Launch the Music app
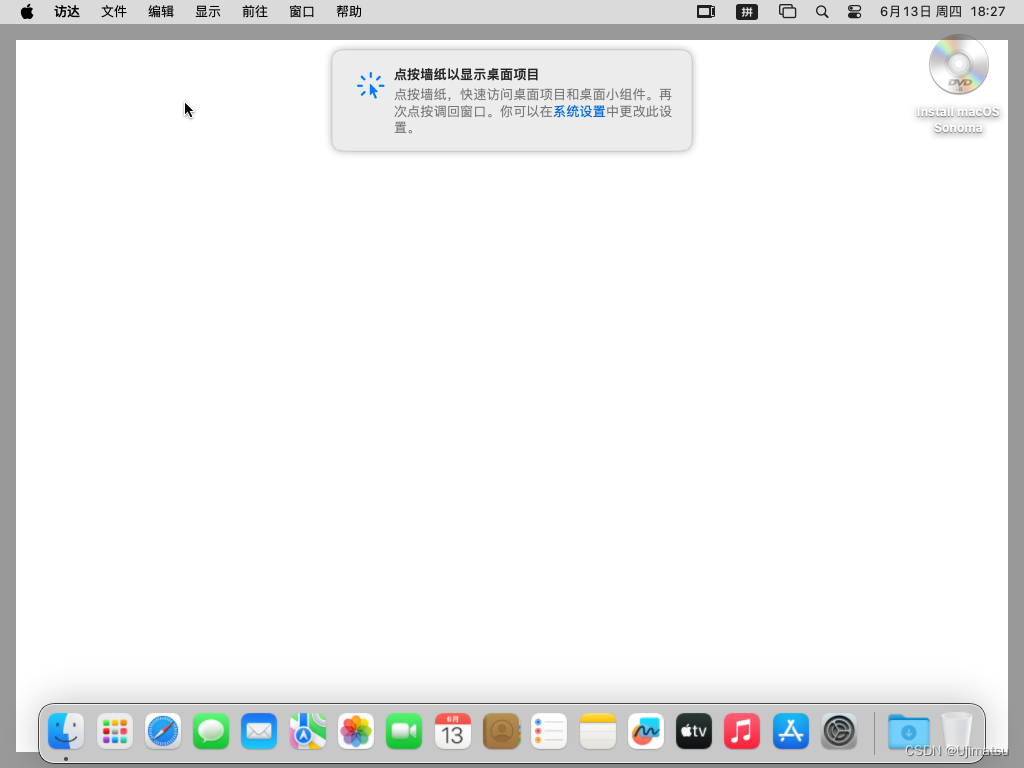This screenshot has height=768, width=1024. [x=743, y=731]
